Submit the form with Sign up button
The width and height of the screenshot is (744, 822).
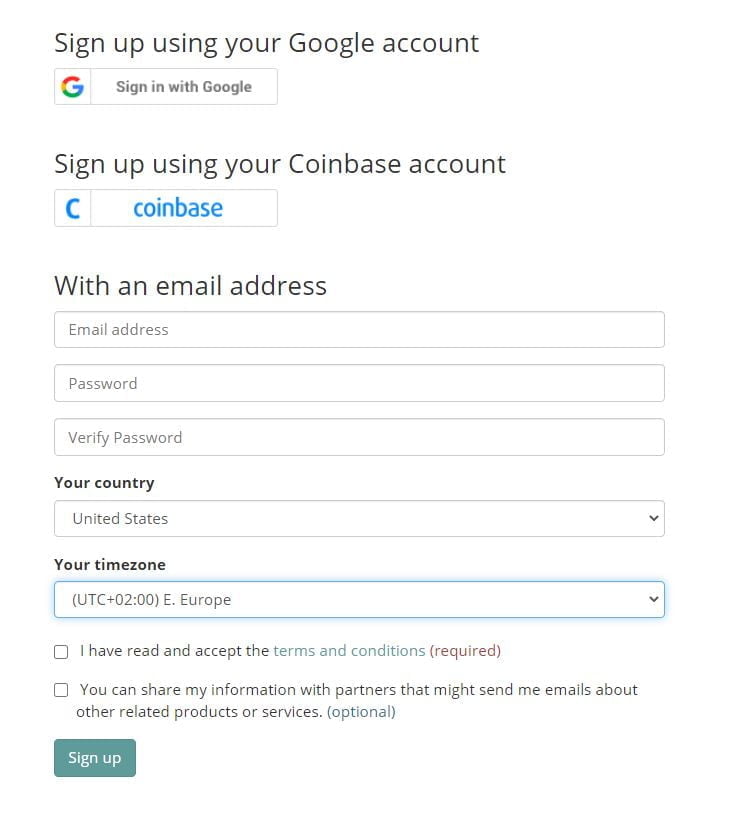coord(95,758)
